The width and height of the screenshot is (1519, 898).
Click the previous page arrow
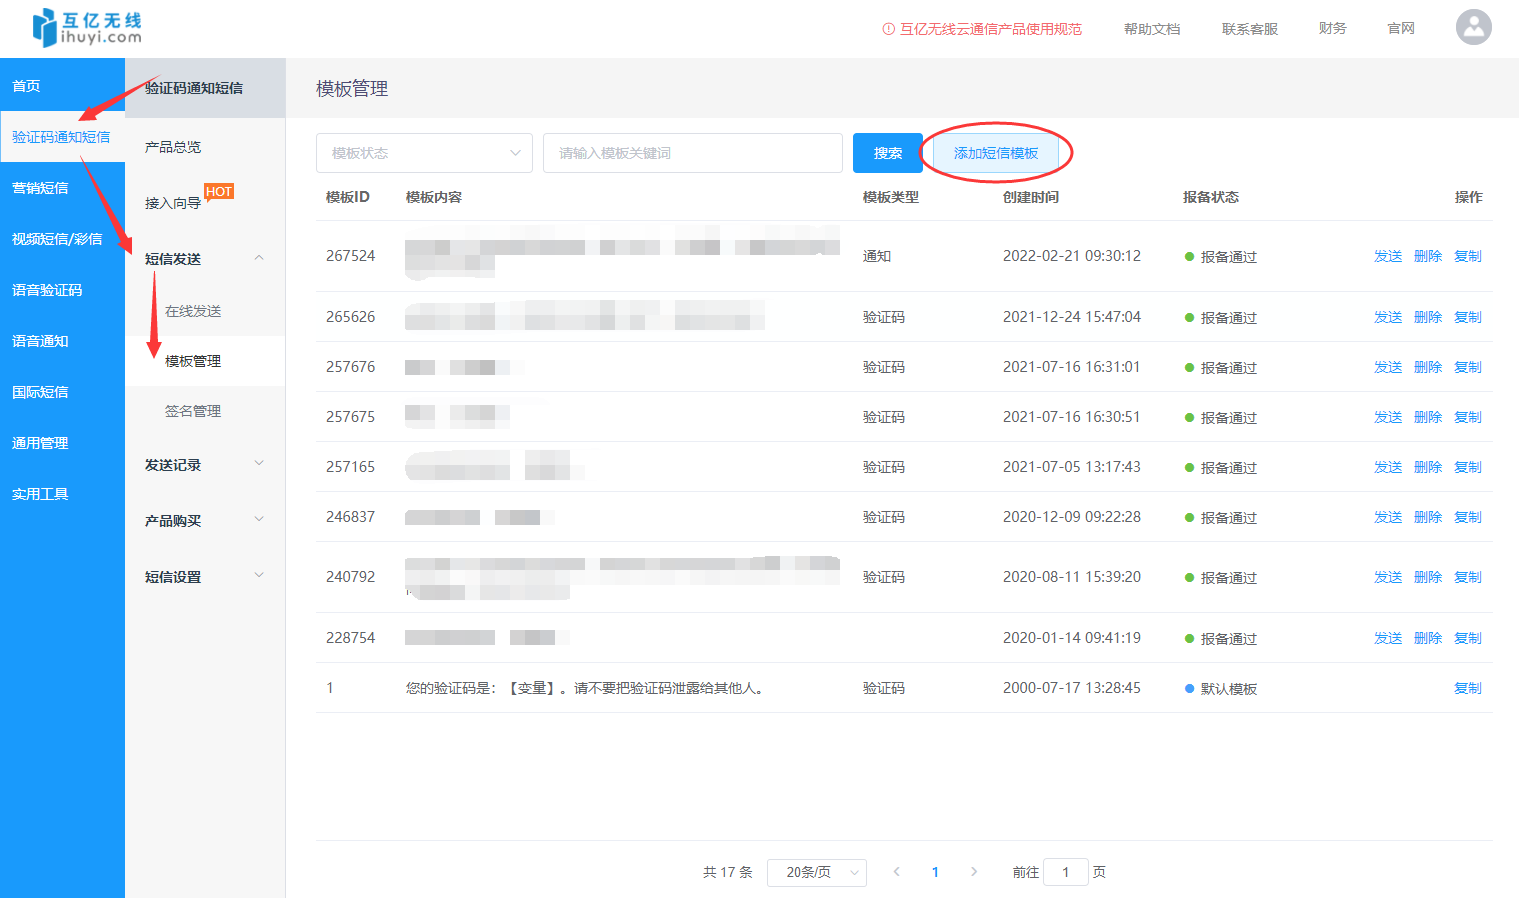tap(896, 871)
